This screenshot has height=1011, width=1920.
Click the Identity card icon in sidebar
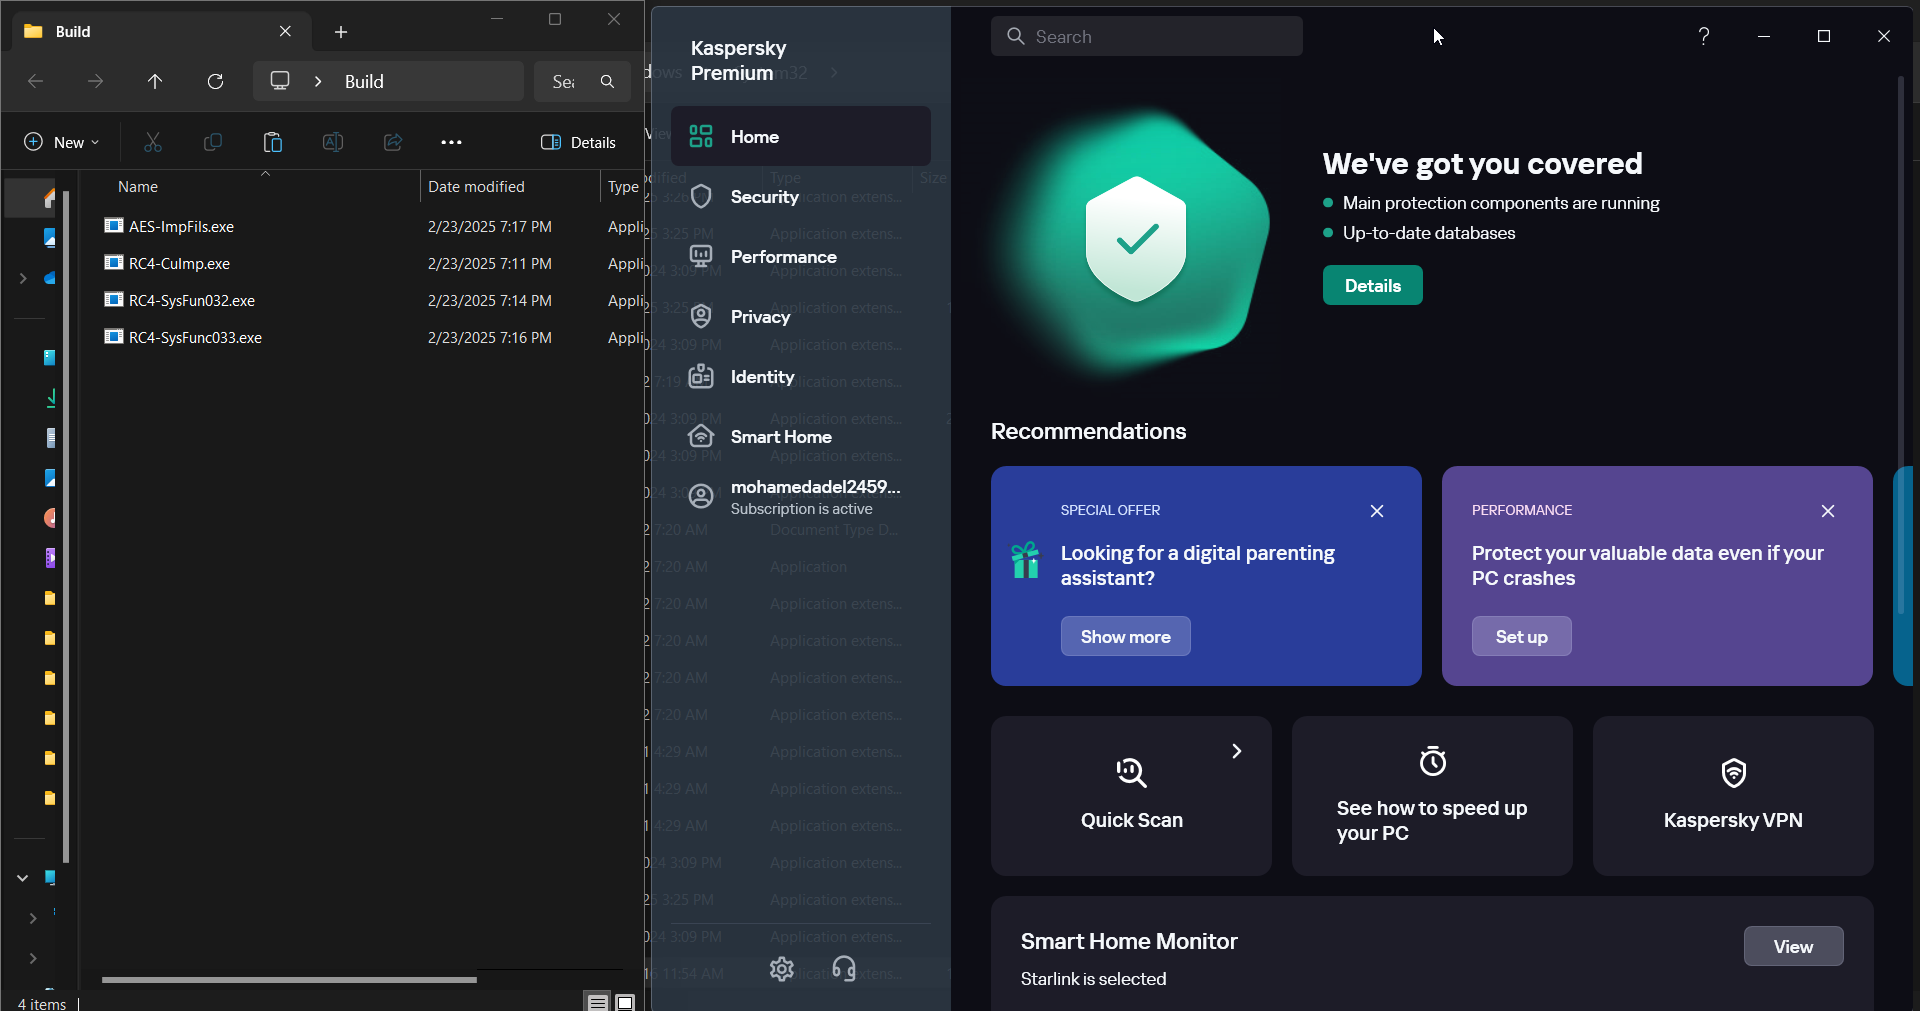(701, 377)
